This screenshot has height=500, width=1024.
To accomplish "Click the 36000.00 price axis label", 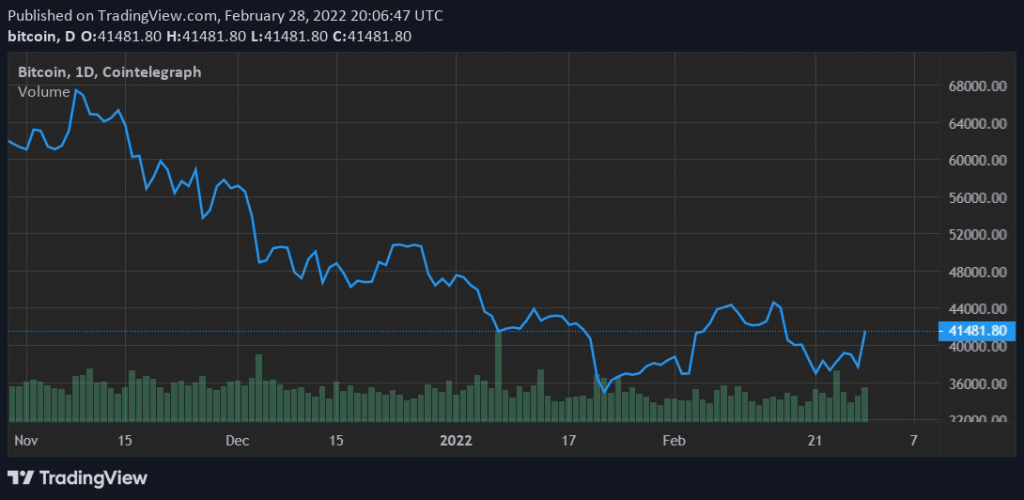I will point(975,384).
